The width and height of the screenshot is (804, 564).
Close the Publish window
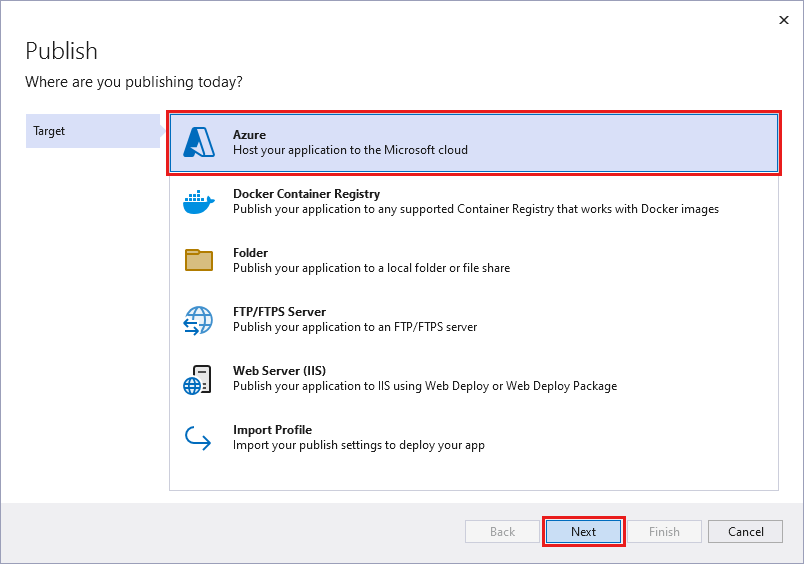tap(781, 19)
